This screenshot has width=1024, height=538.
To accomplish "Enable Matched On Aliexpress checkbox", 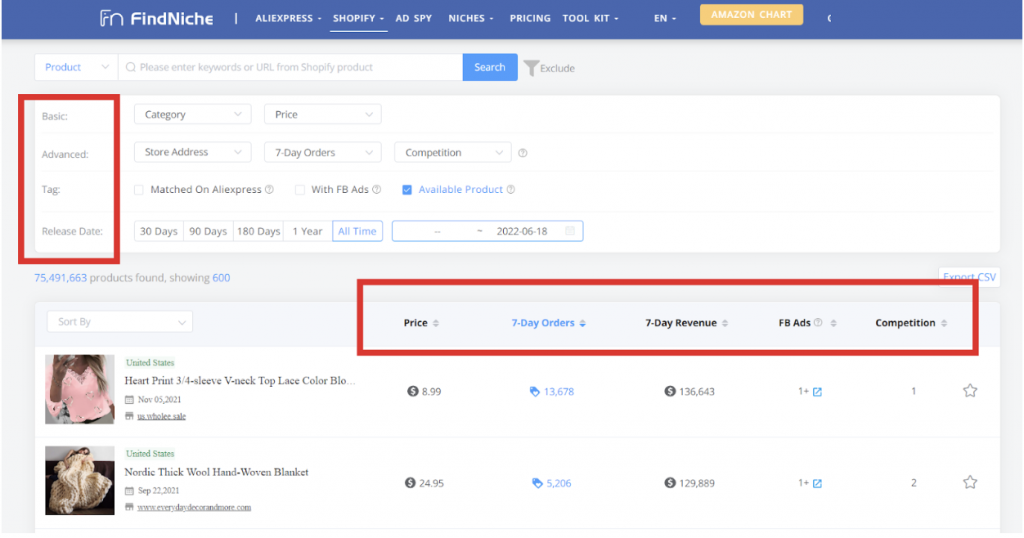I will [138, 190].
